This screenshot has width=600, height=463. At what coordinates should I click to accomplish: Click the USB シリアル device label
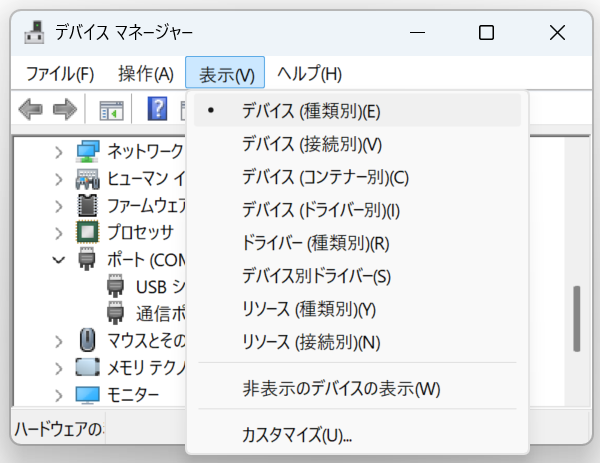click(160, 287)
